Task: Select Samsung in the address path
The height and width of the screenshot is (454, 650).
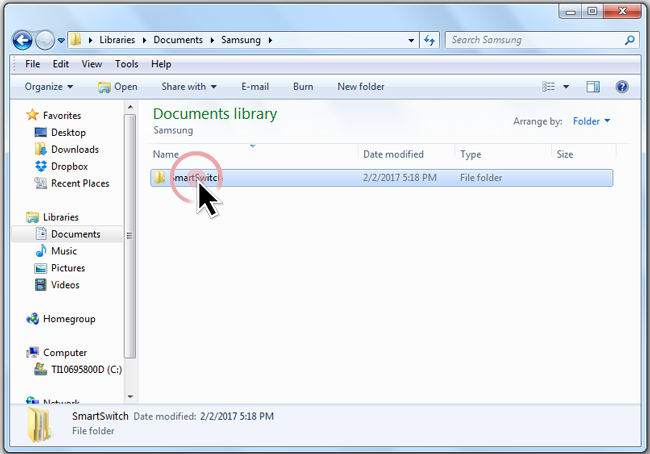Action: (x=240, y=40)
